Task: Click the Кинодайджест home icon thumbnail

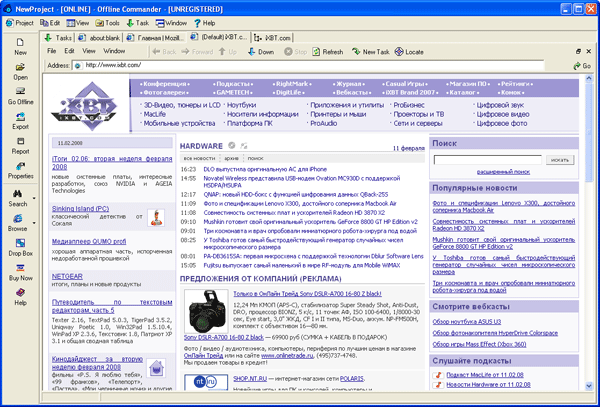Action: click(x=156, y=368)
